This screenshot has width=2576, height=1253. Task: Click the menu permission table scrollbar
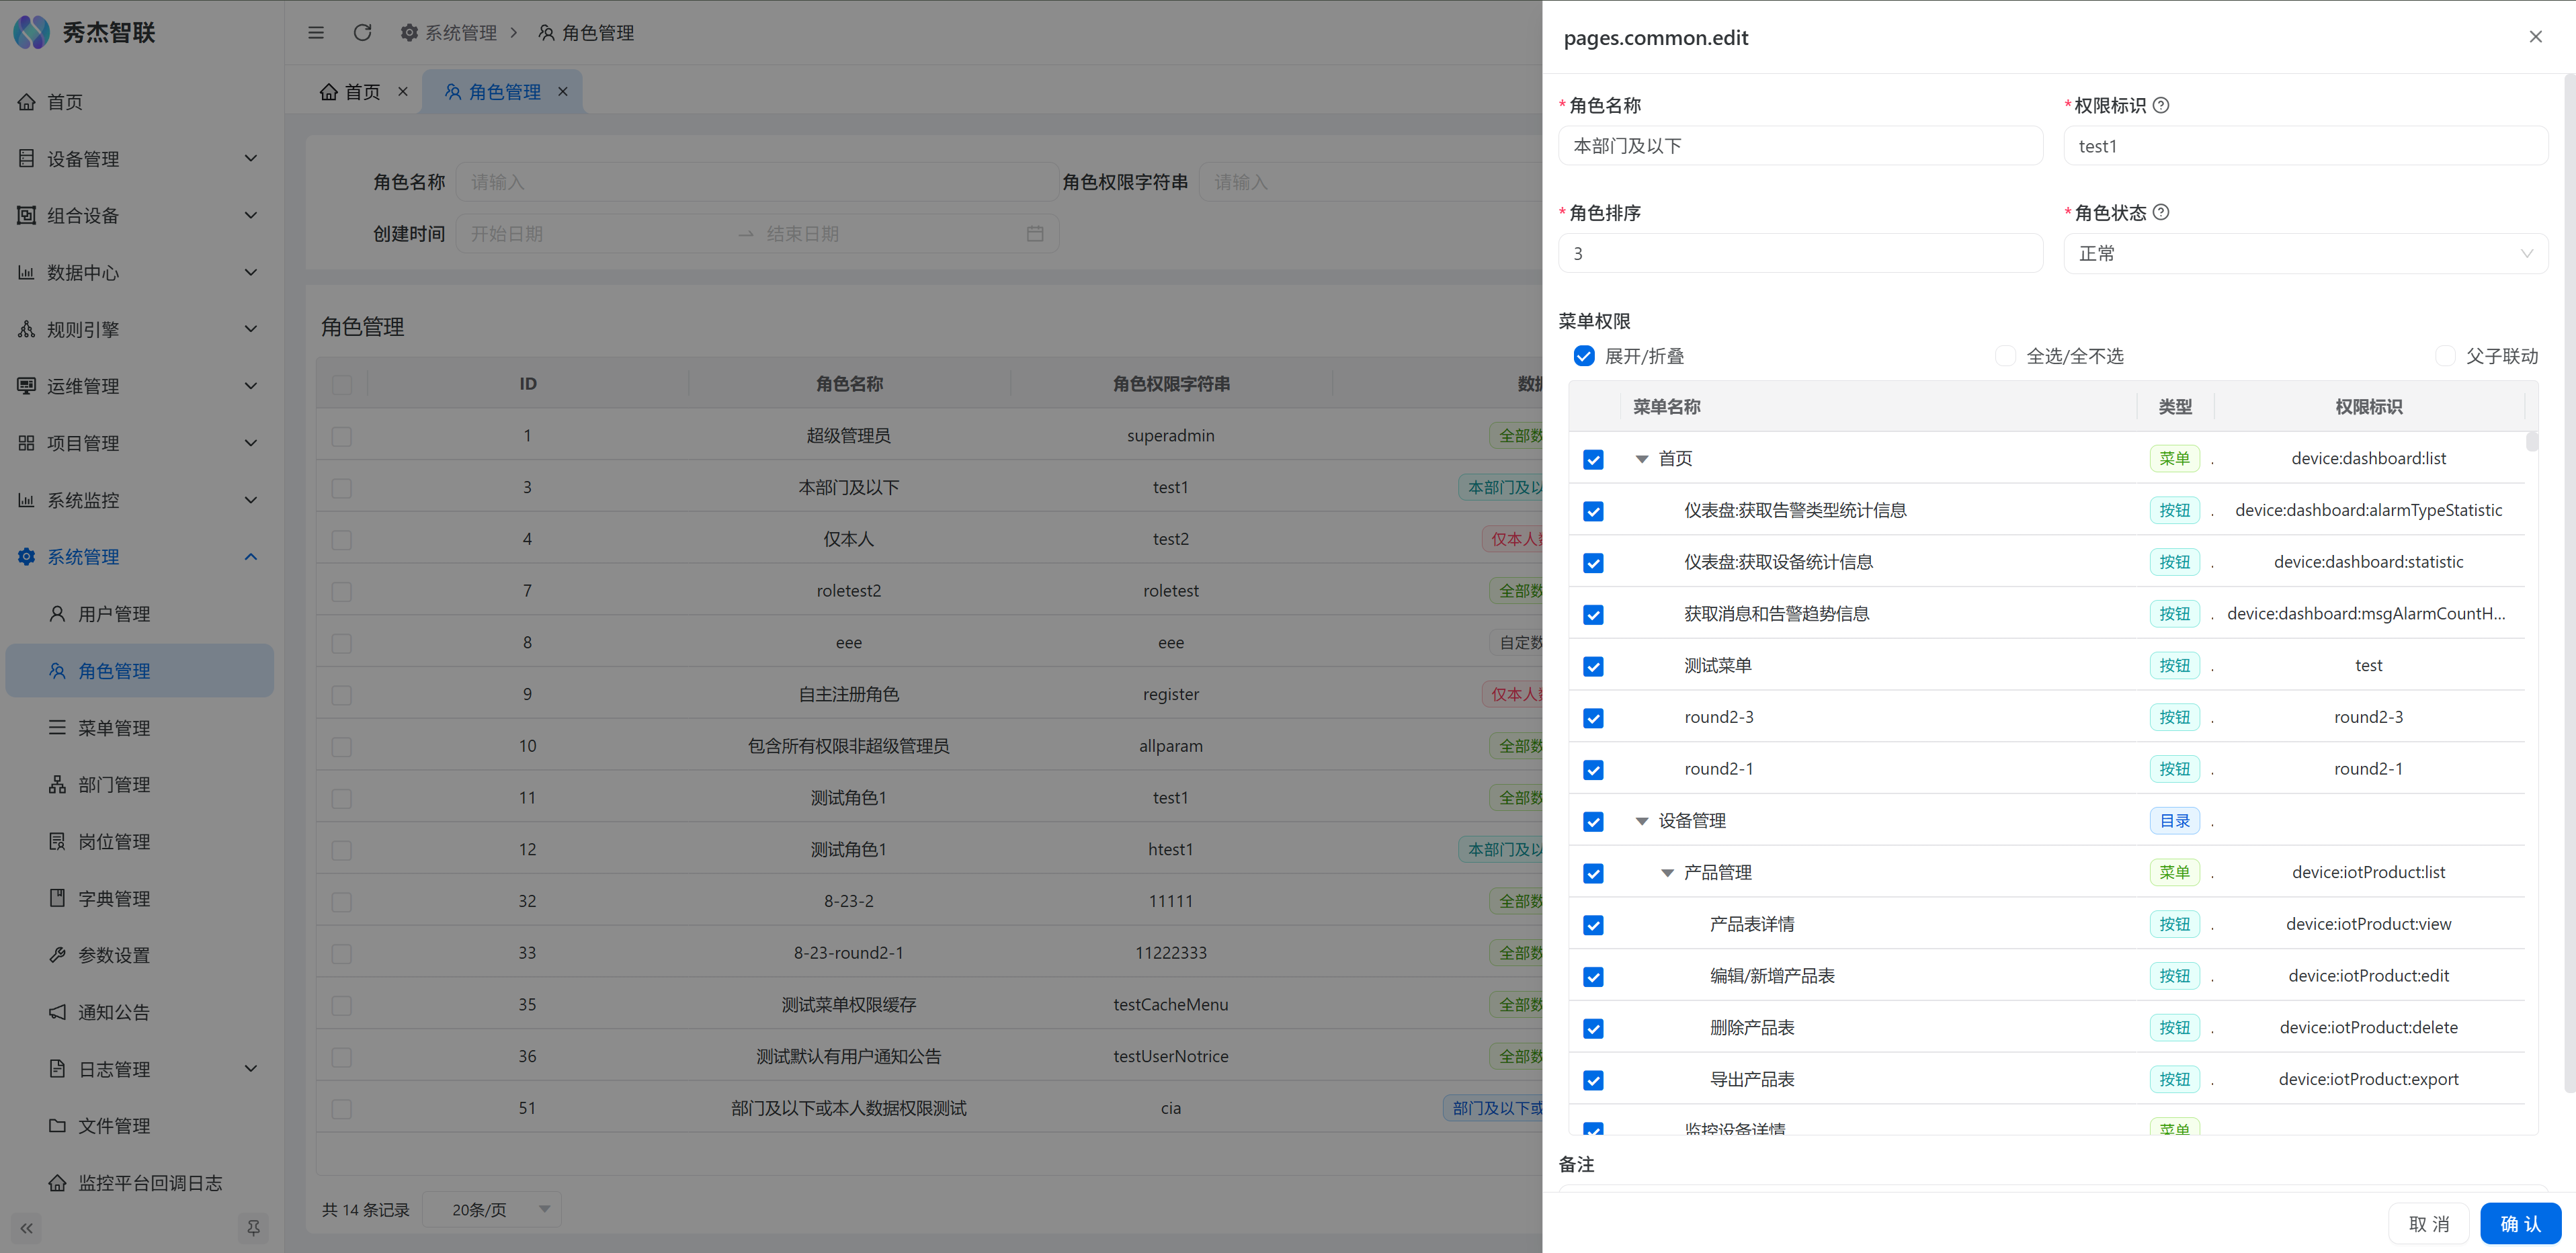[2532, 442]
